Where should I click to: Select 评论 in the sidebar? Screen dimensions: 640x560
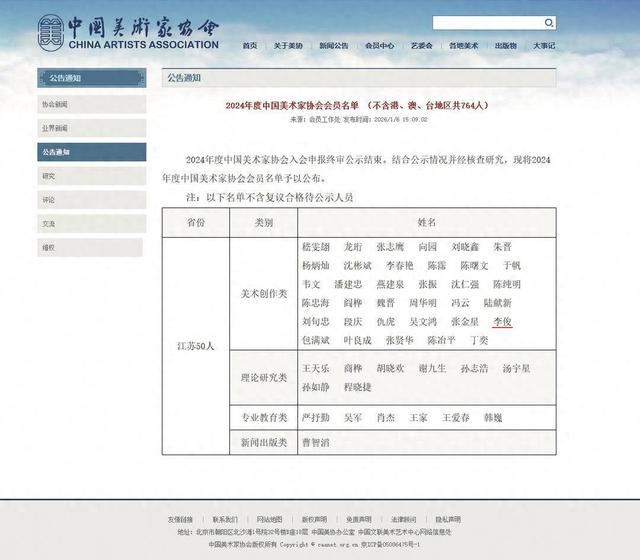coord(91,200)
